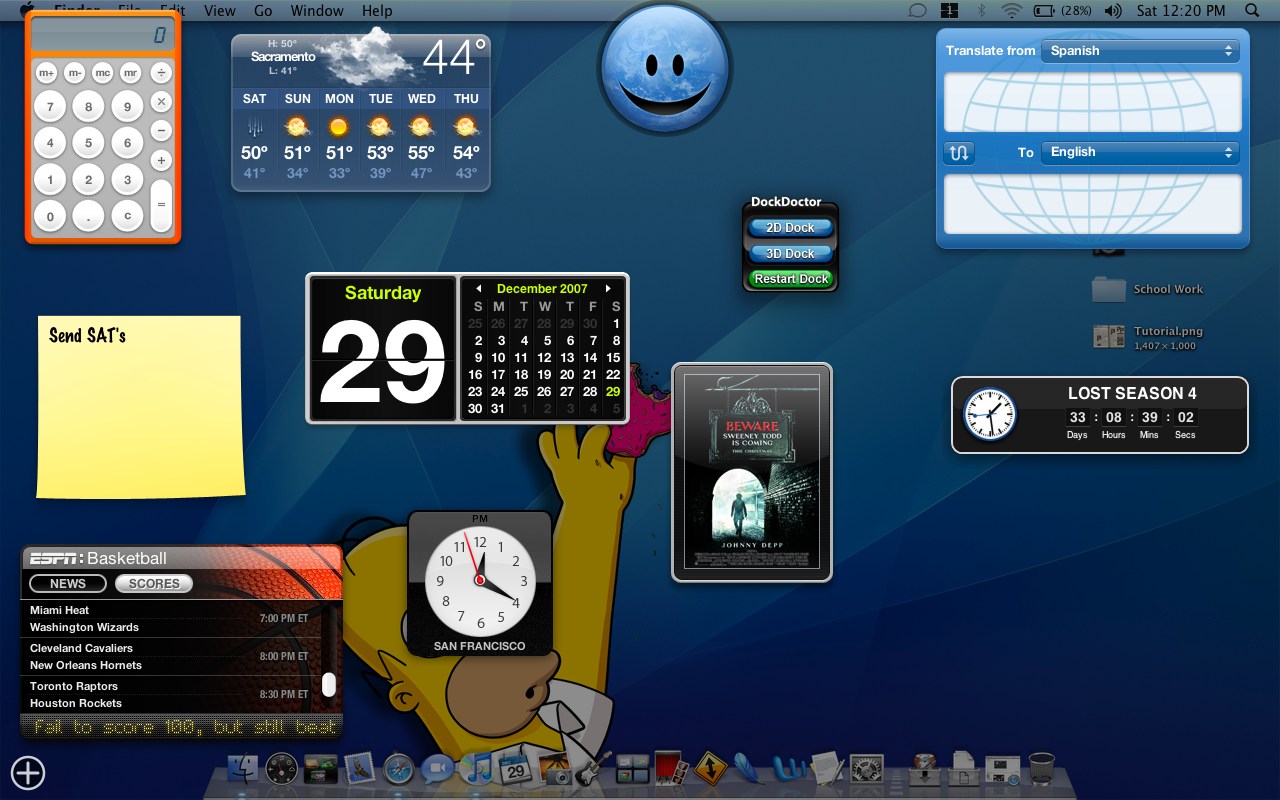Switch to SCORES tab in ESPN widget
The width and height of the screenshot is (1280, 800).
point(154,584)
